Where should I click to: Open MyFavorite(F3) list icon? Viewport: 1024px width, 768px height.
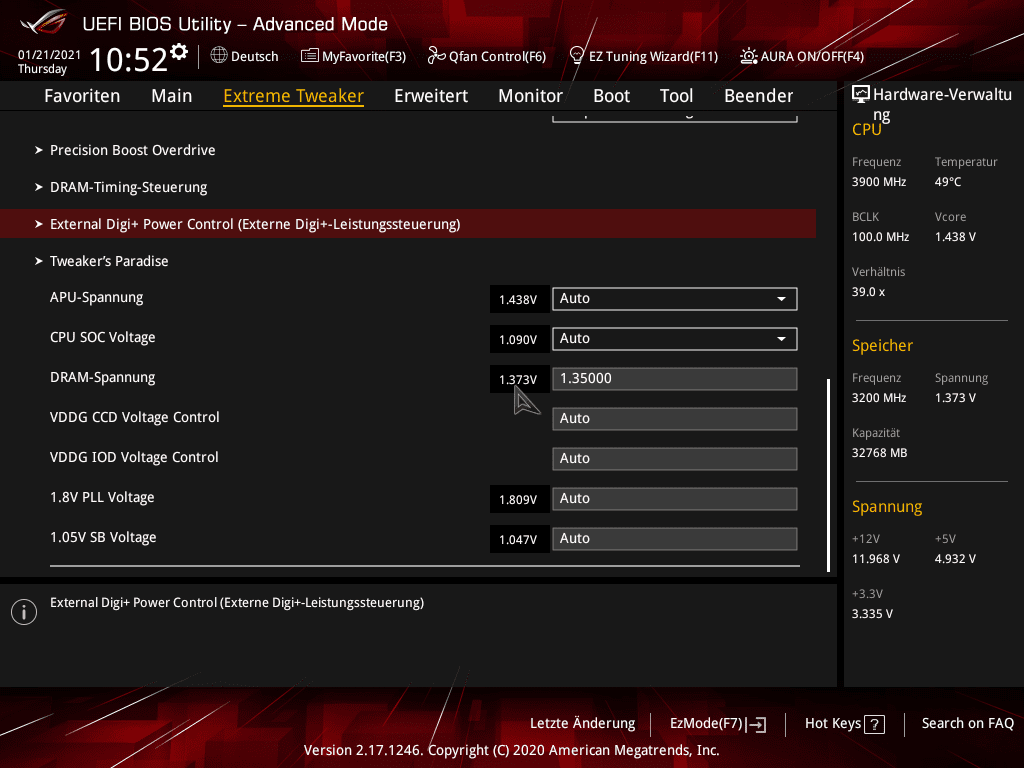point(310,56)
